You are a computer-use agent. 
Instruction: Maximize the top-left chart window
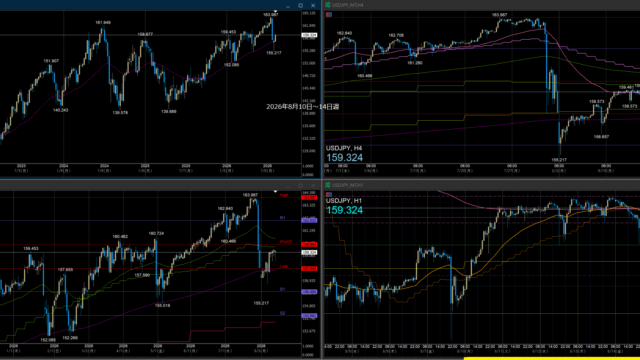300,5
